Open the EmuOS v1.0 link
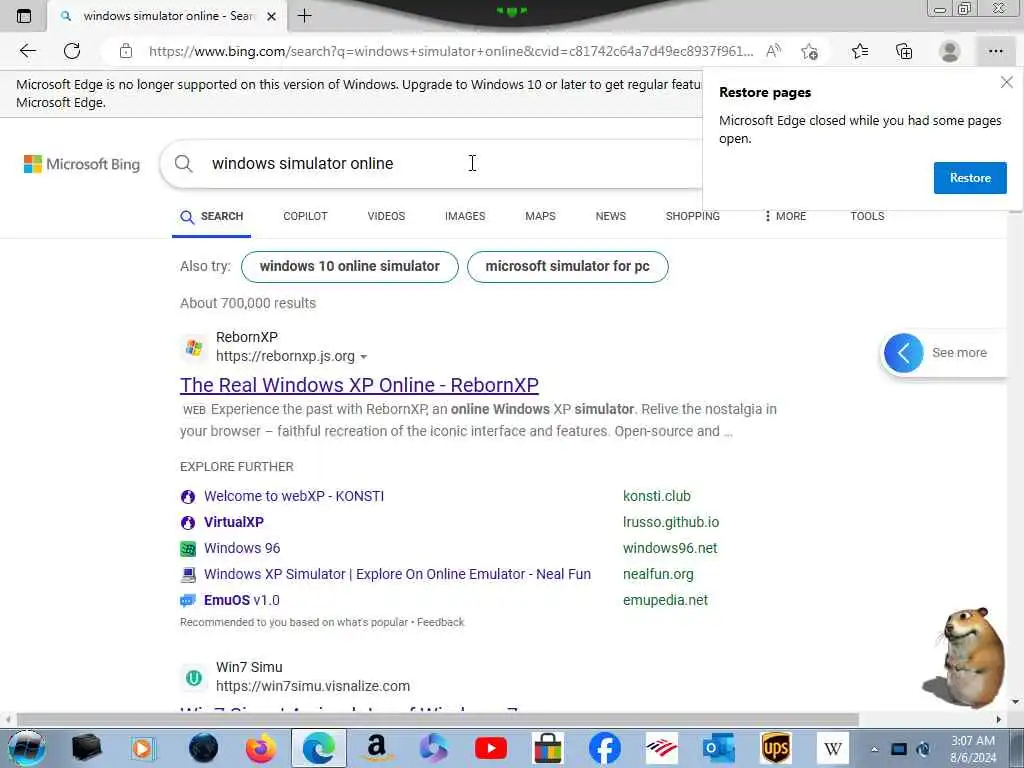Viewport: 1024px width, 768px height. point(242,600)
